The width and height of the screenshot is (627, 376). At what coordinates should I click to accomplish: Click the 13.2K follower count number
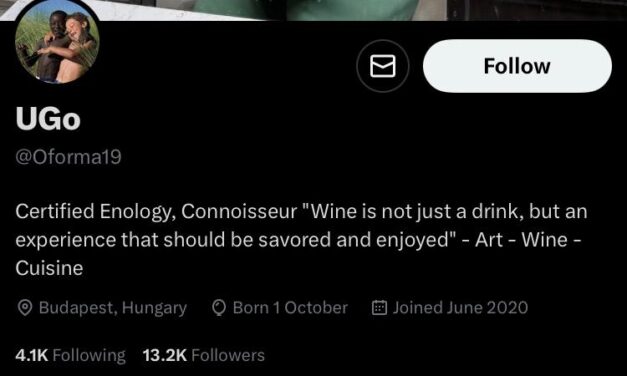(x=165, y=355)
